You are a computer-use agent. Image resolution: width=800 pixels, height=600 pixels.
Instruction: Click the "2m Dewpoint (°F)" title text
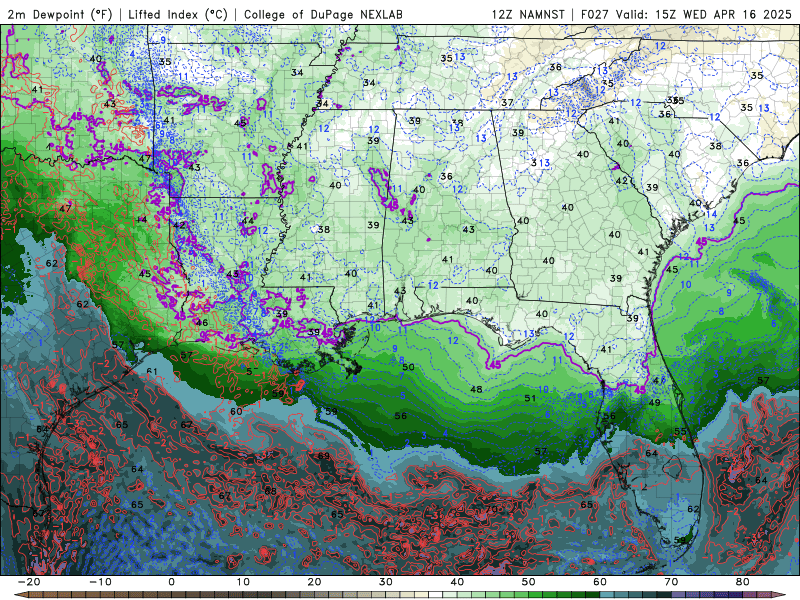(60, 14)
